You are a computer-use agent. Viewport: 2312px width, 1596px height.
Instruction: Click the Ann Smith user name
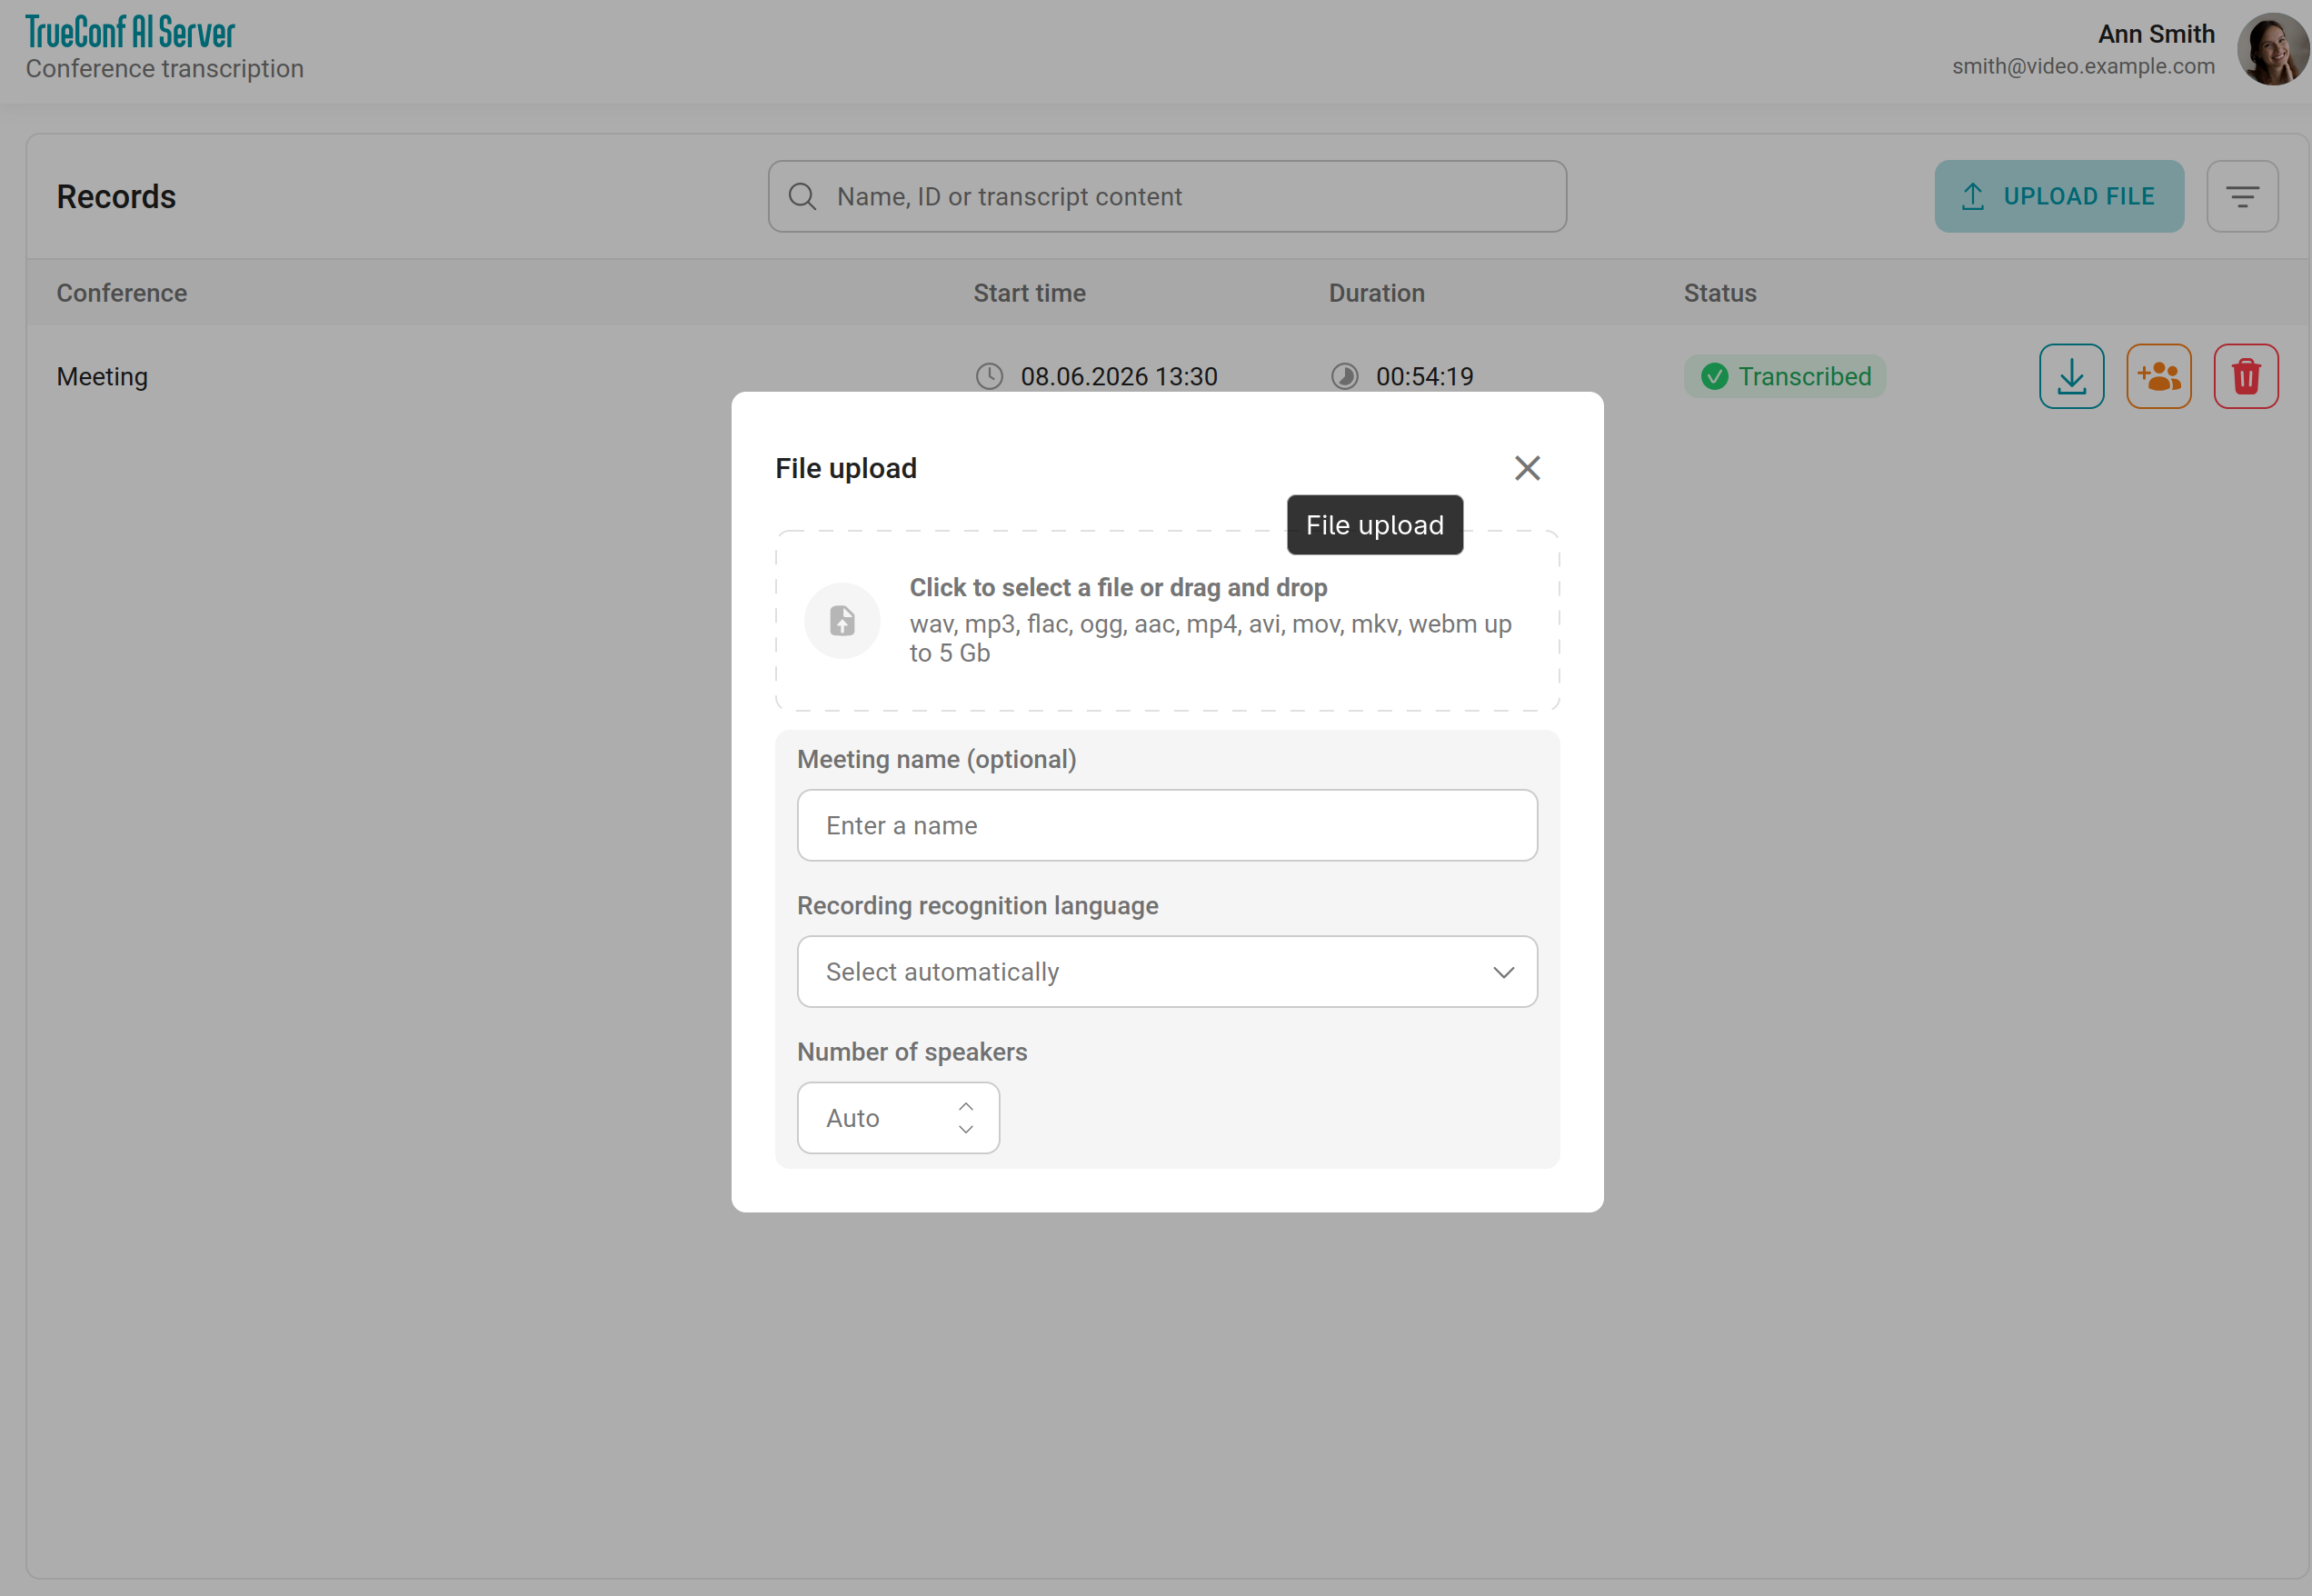(2155, 34)
